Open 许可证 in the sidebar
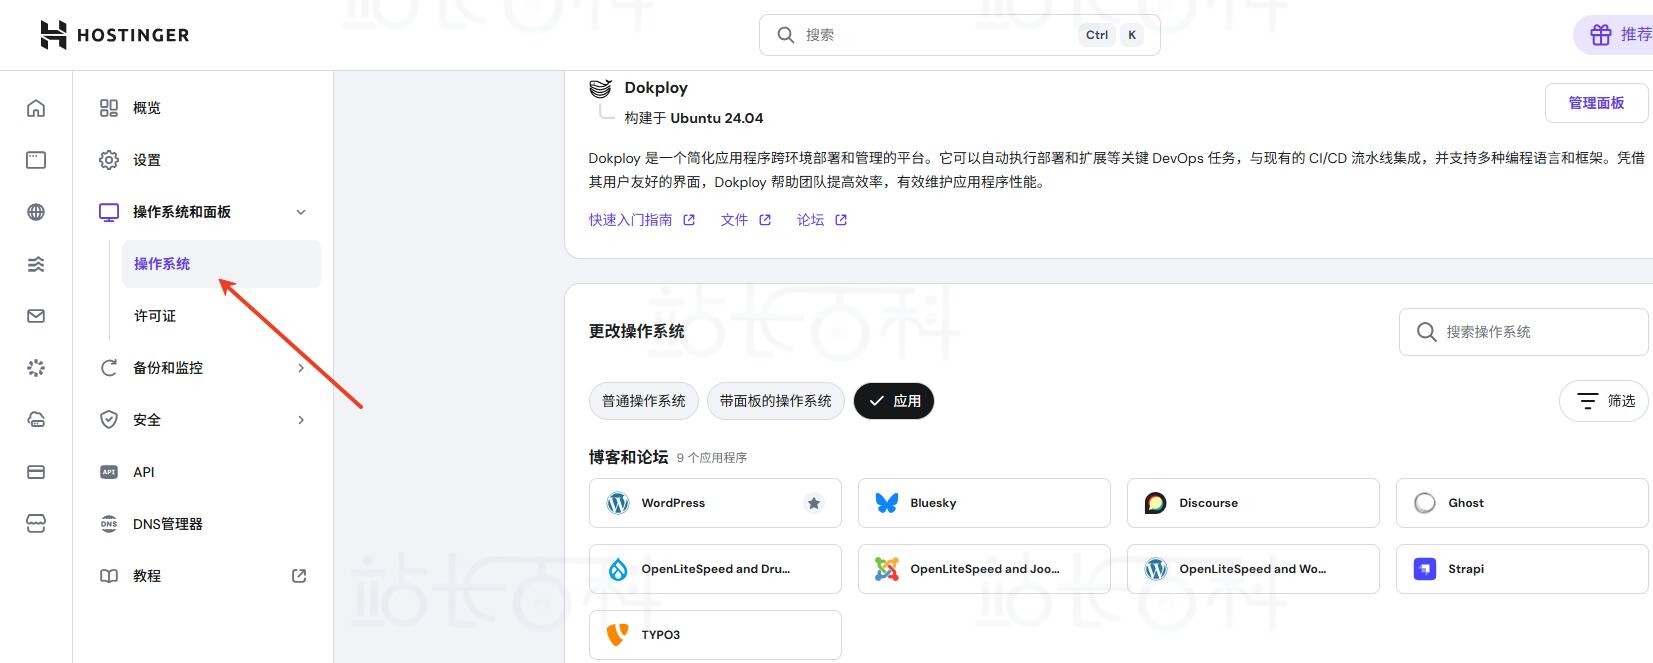The height and width of the screenshot is (663, 1653). [155, 316]
